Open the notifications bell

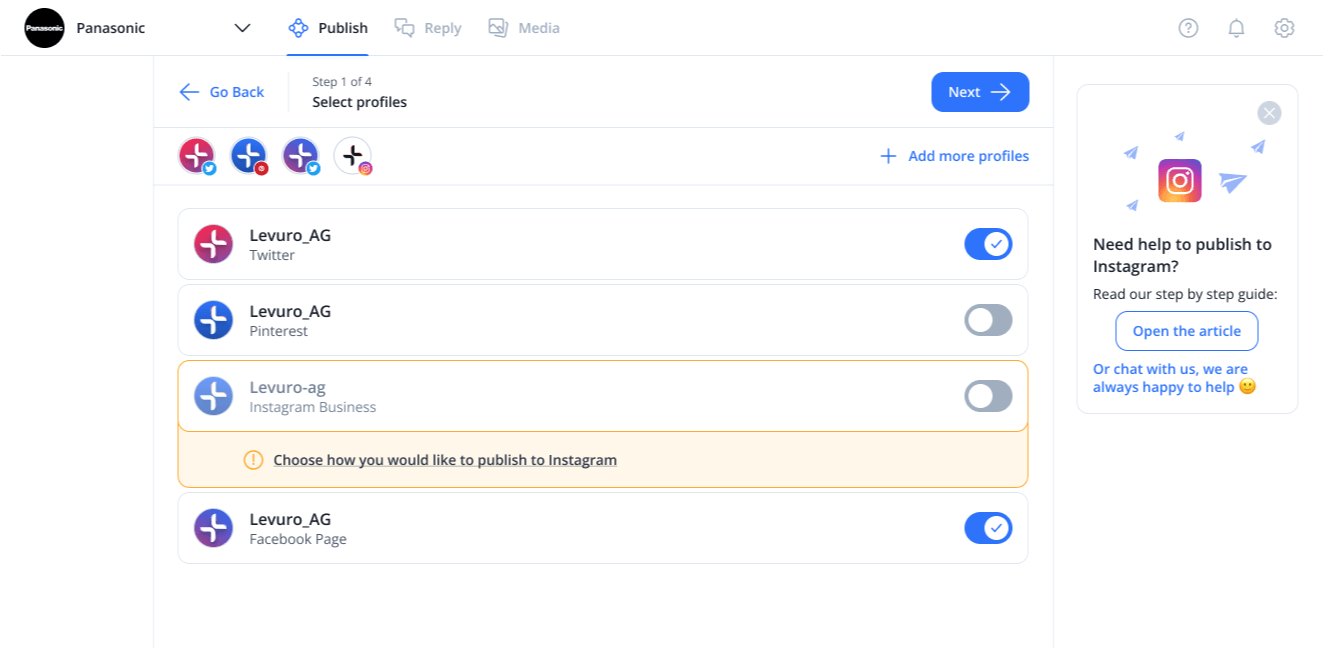coord(1236,28)
